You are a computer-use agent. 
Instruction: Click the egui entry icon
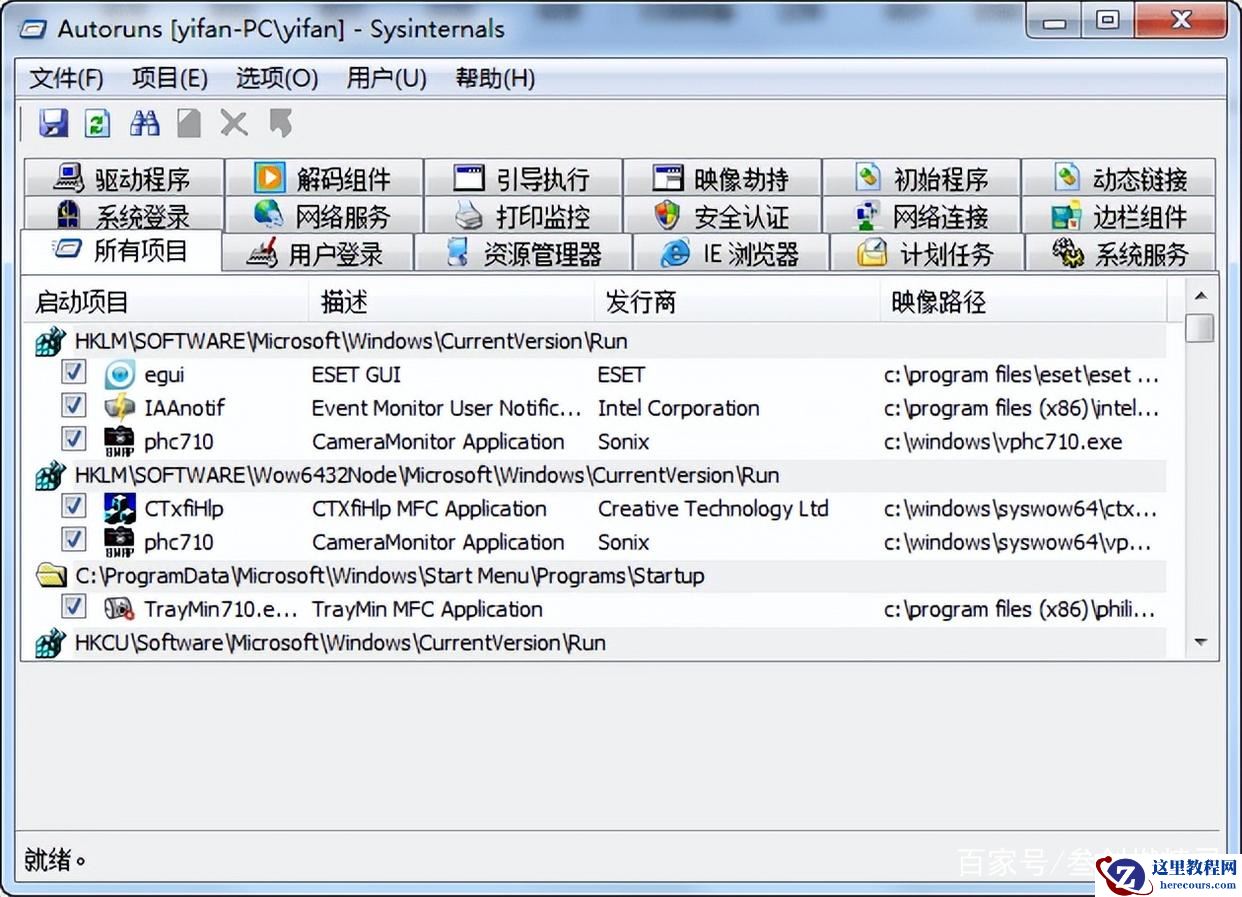pyautogui.click(x=119, y=375)
